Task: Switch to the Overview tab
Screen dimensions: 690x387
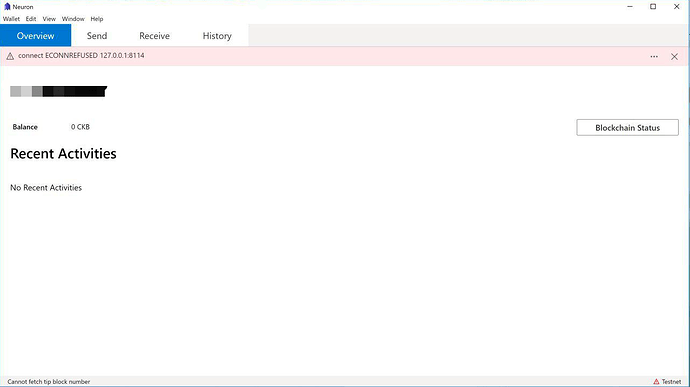Action: coord(35,36)
